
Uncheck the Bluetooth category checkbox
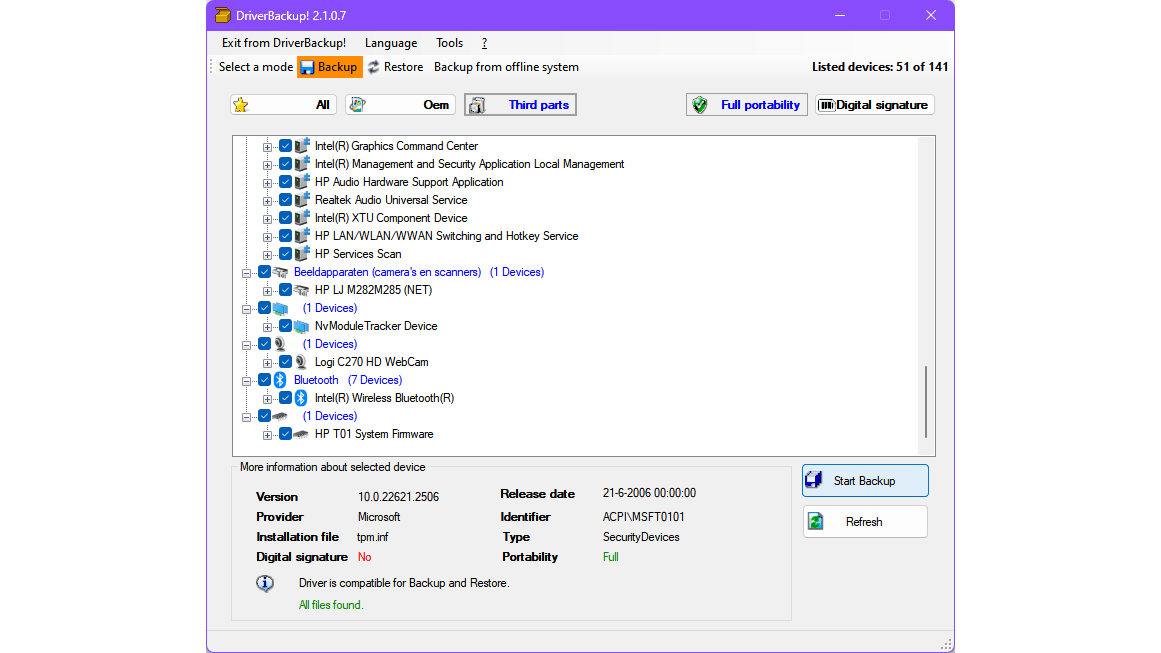[264, 380]
